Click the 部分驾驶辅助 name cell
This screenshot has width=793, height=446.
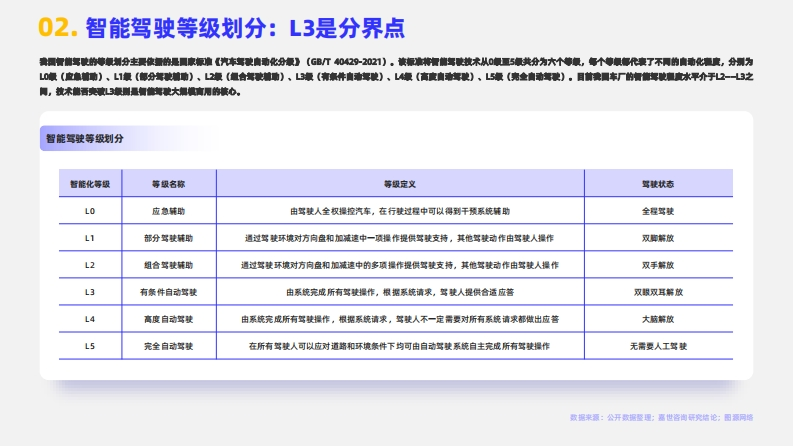[168, 238]
